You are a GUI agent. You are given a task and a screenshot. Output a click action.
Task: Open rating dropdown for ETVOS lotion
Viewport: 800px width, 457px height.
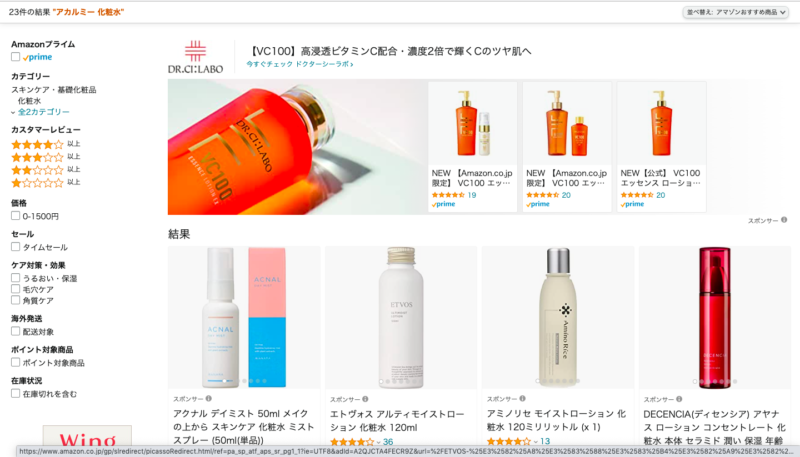click(x=378, y=442)
